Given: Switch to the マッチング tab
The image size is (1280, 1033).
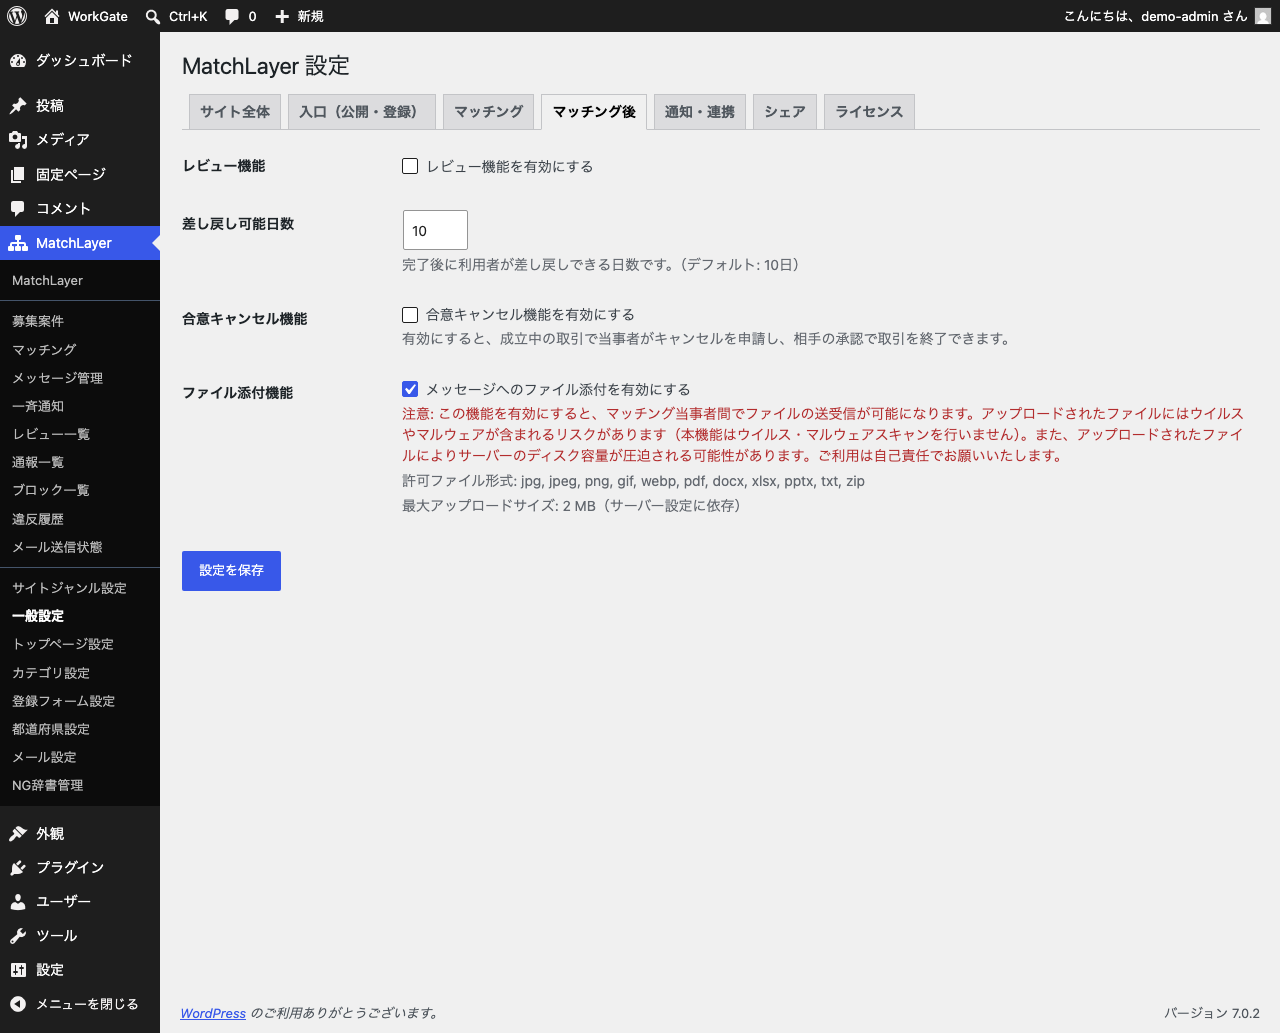Looking at the screenshot, I should coord(489,112).
